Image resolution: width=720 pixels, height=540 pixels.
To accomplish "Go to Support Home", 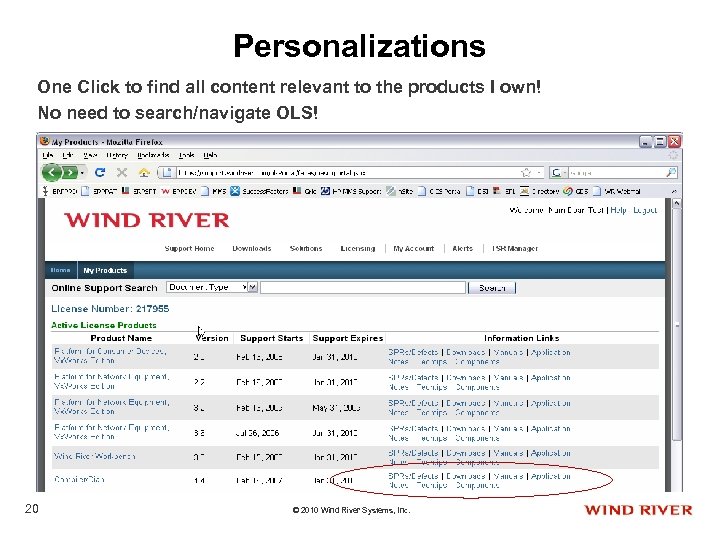I will [x=189, y=248].
